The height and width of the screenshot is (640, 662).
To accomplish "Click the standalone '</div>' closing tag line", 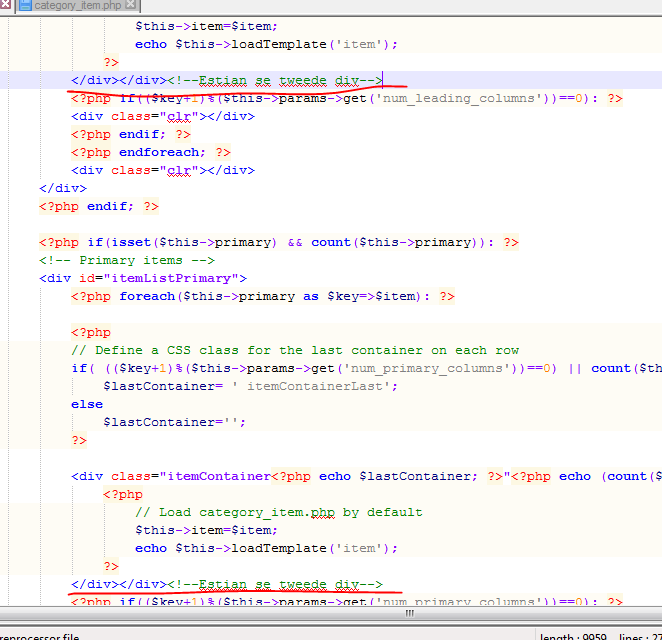I will [x=63, y=188].
